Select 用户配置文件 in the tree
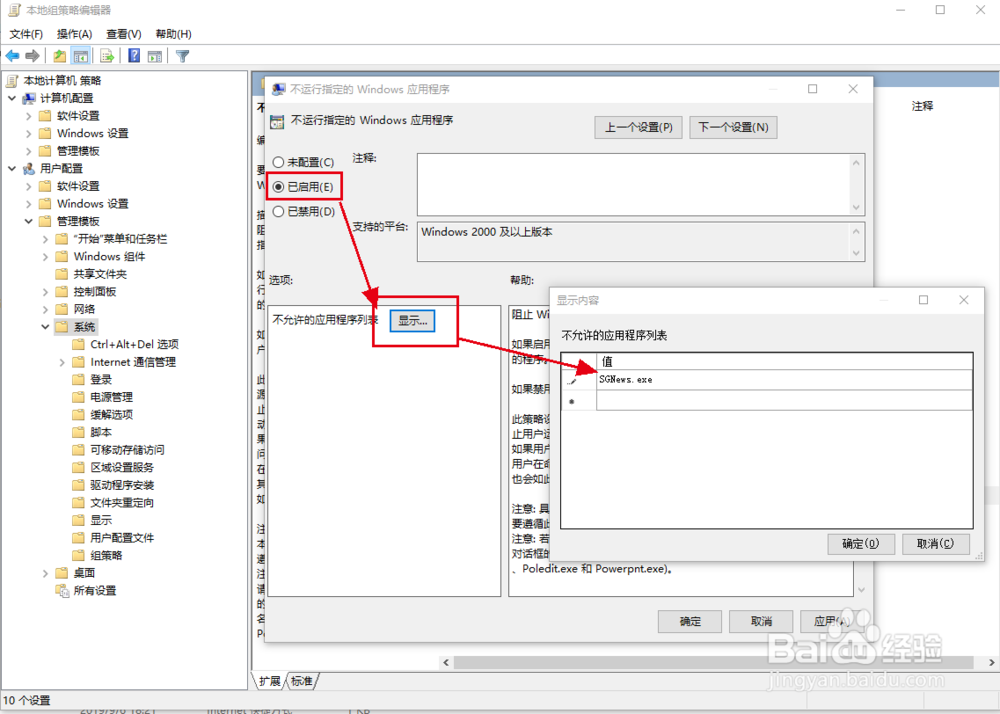This screenshot has height=714, width=1000. pos(122,537)
